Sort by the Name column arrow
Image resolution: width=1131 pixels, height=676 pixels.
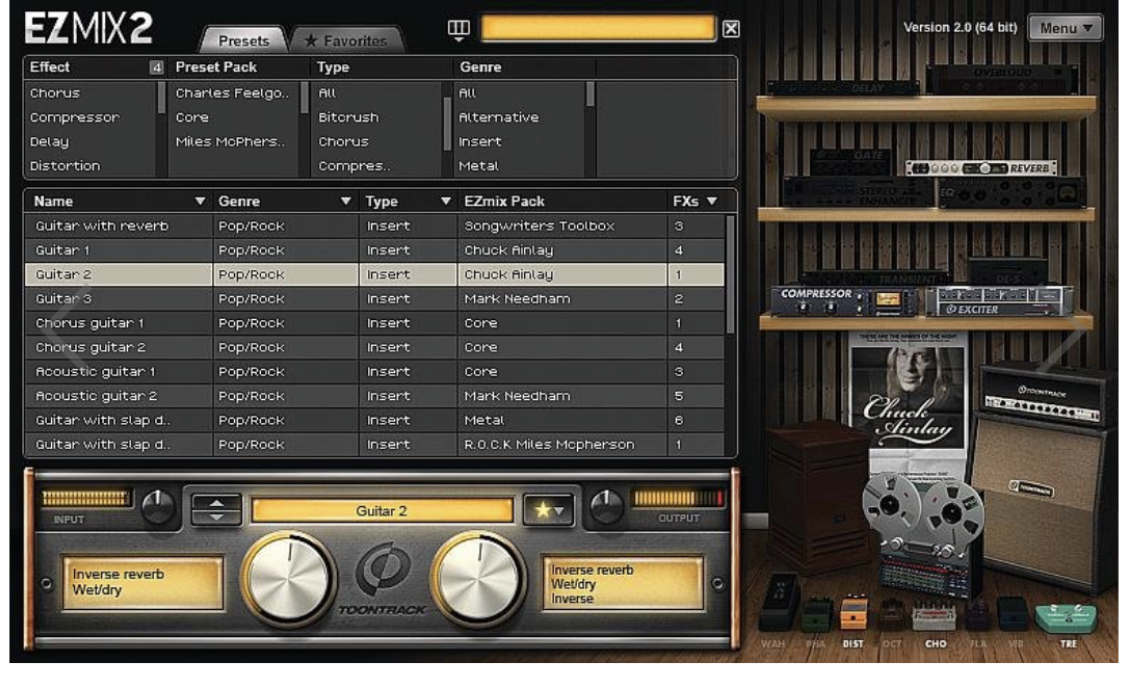click(200, 201)
